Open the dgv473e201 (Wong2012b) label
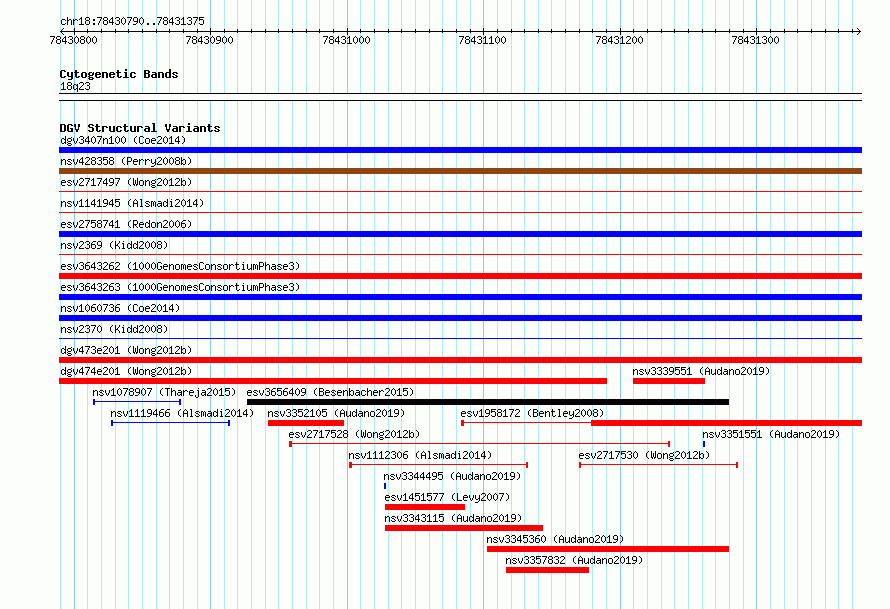Screen dimensions: 890x609 [x=126, y=350]
